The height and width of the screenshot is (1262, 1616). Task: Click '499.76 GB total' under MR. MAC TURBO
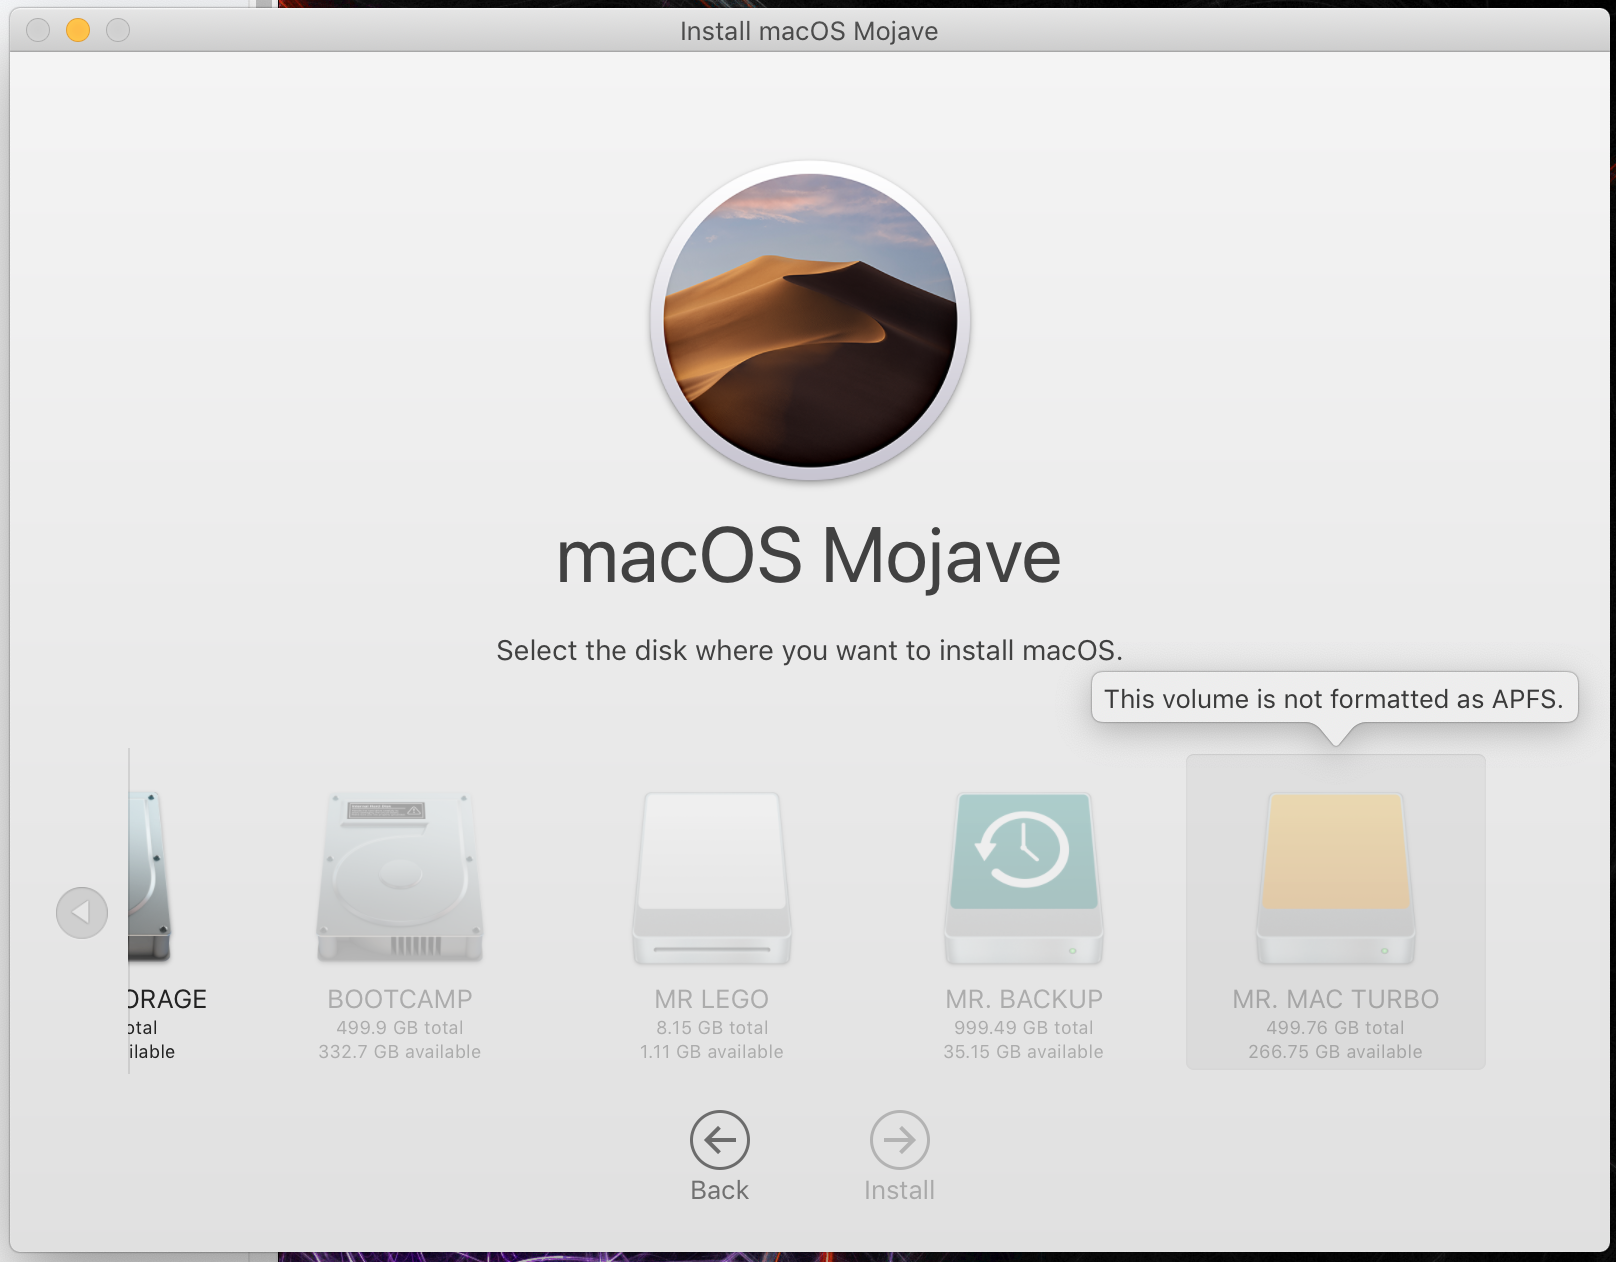(x=1336, y=1028)
